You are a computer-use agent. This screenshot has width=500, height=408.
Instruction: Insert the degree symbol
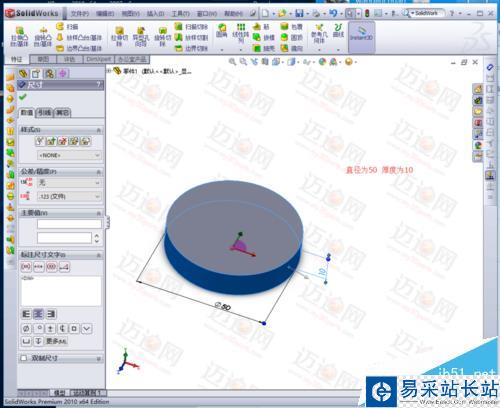click(x=39, y=329)
